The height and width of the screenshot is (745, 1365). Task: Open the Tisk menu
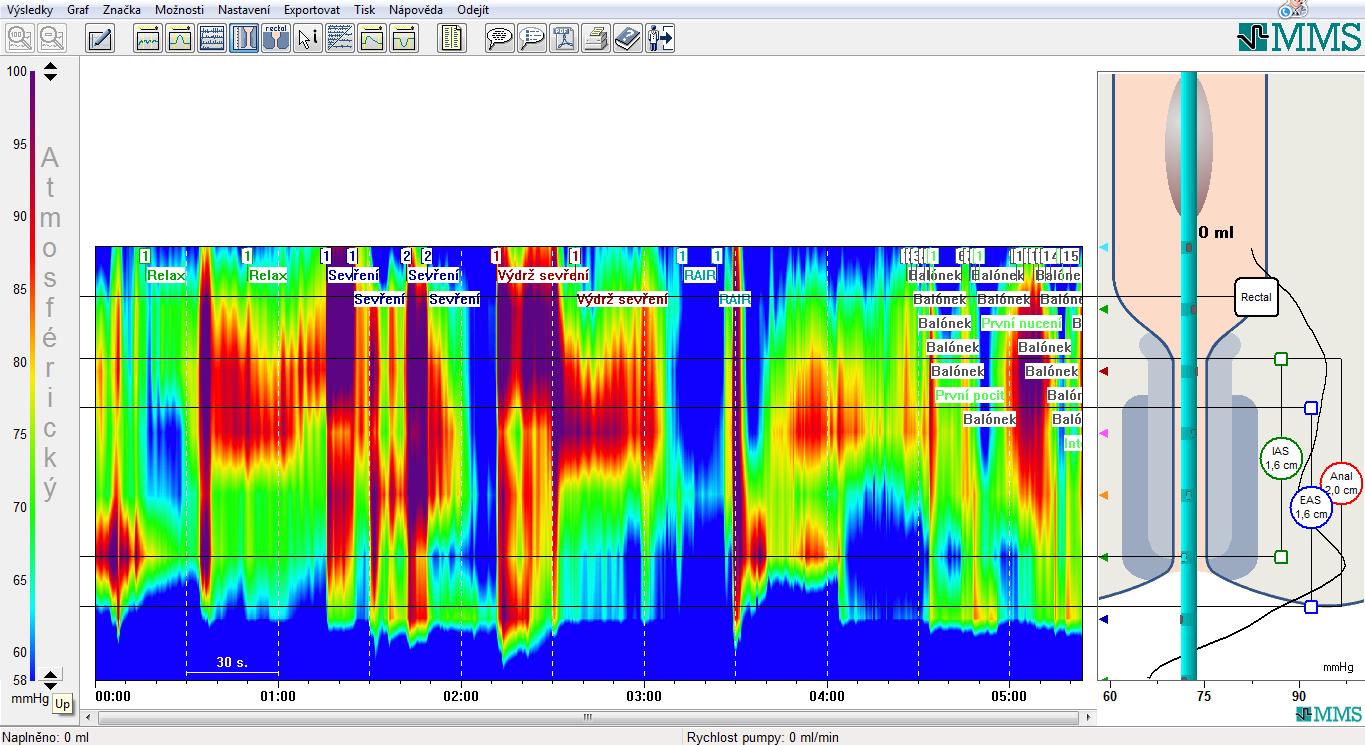coord(365,9)
